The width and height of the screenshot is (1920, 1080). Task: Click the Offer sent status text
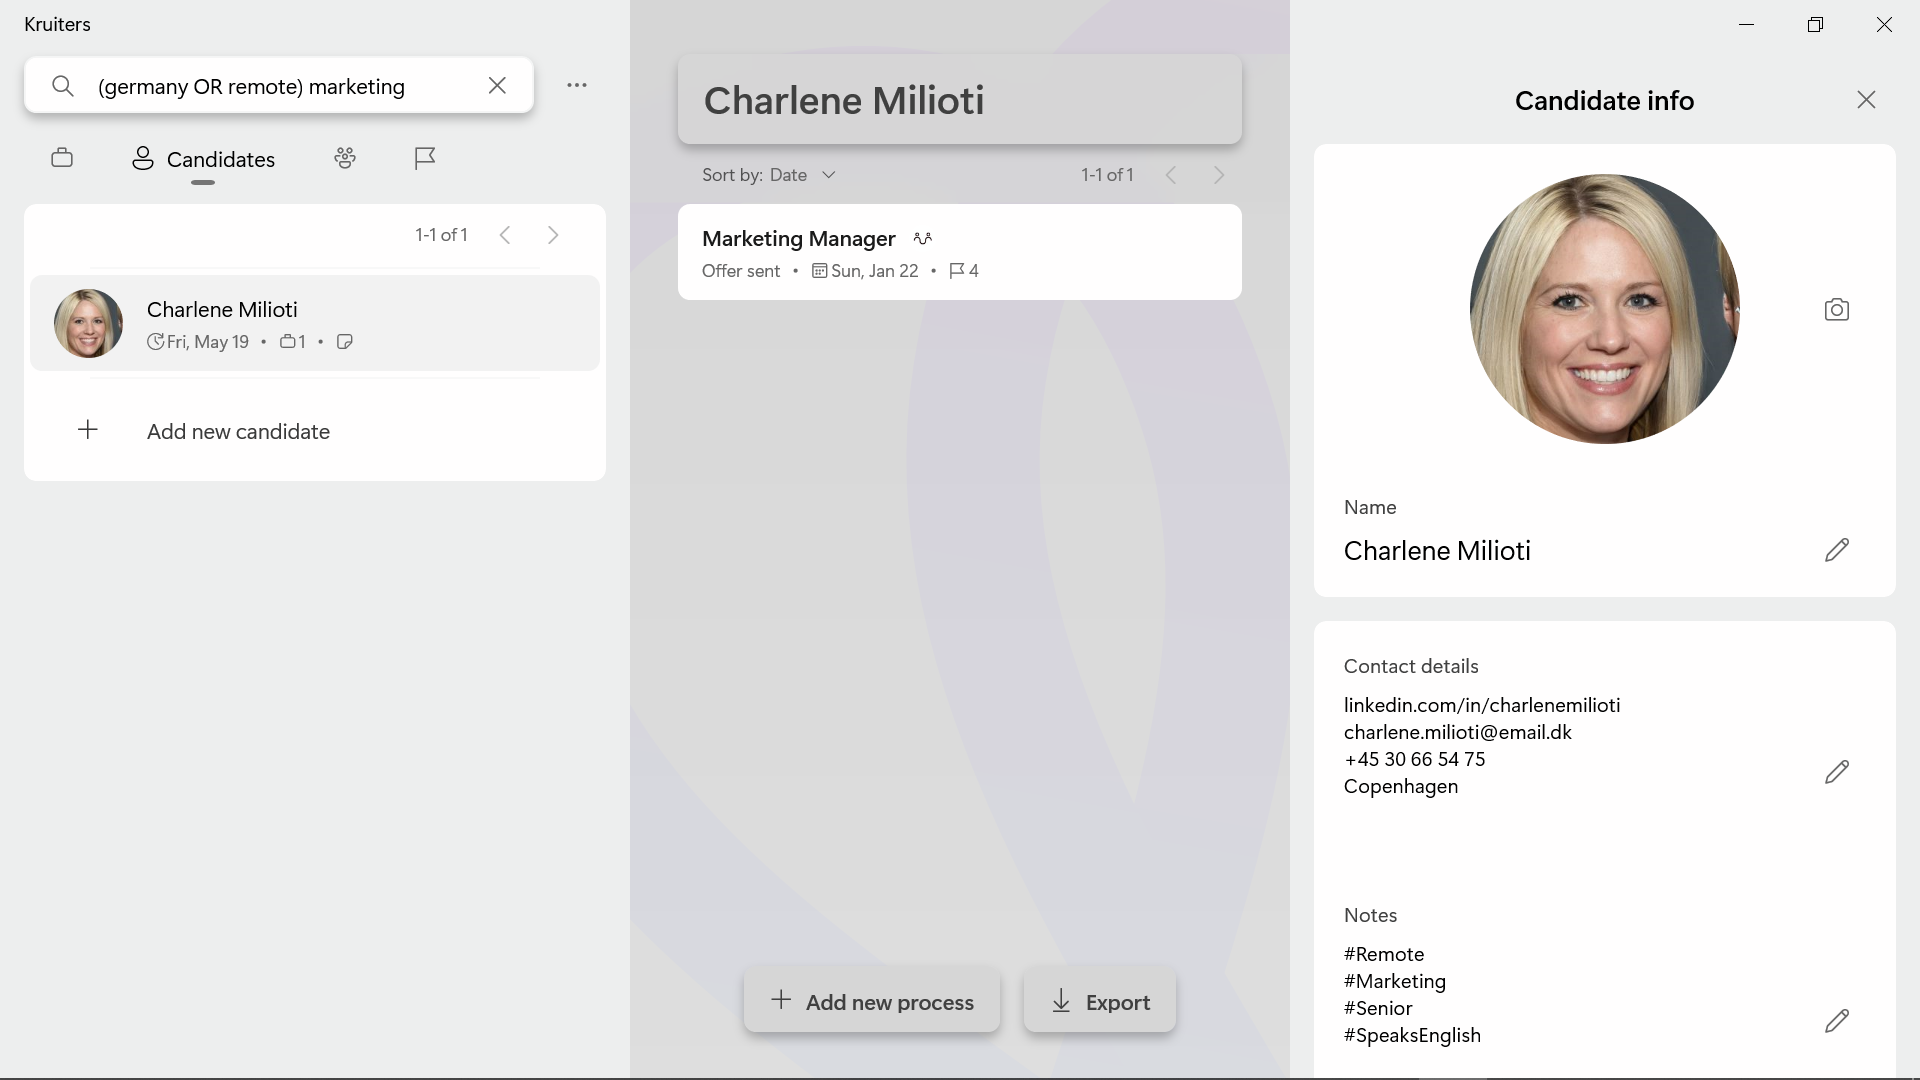741,271
